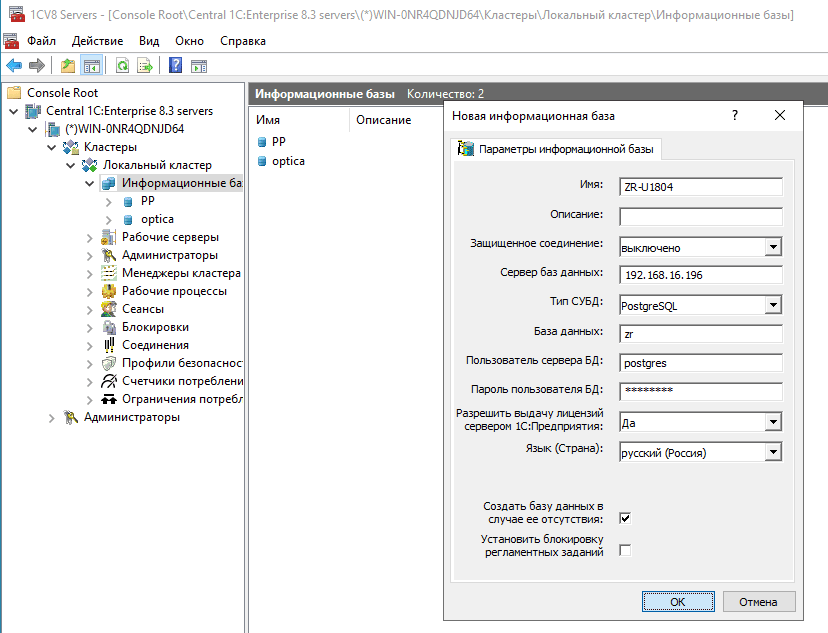
Task: Click the Описание input field
Action: (700, 216)
